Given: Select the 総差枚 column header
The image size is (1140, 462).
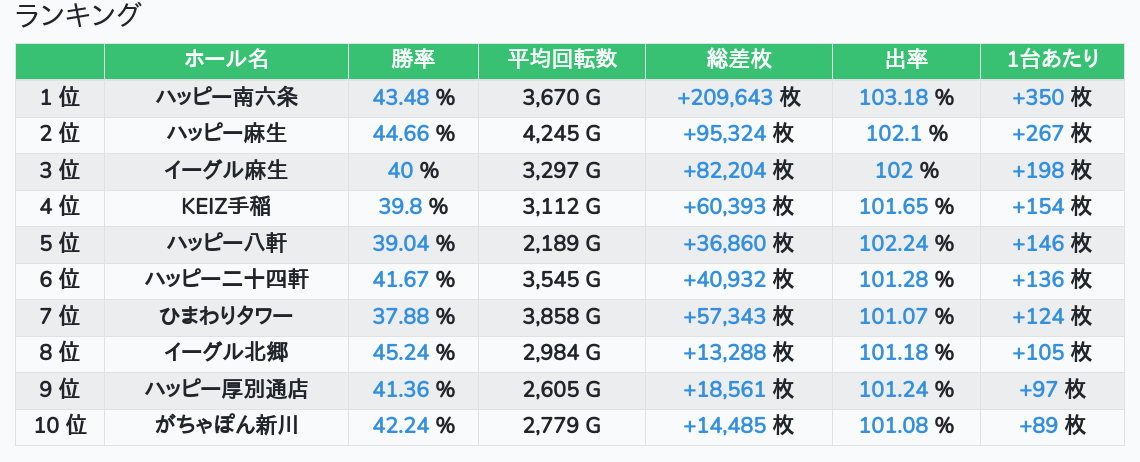Looking at the screenshot, I should click(x=739, y=60).
